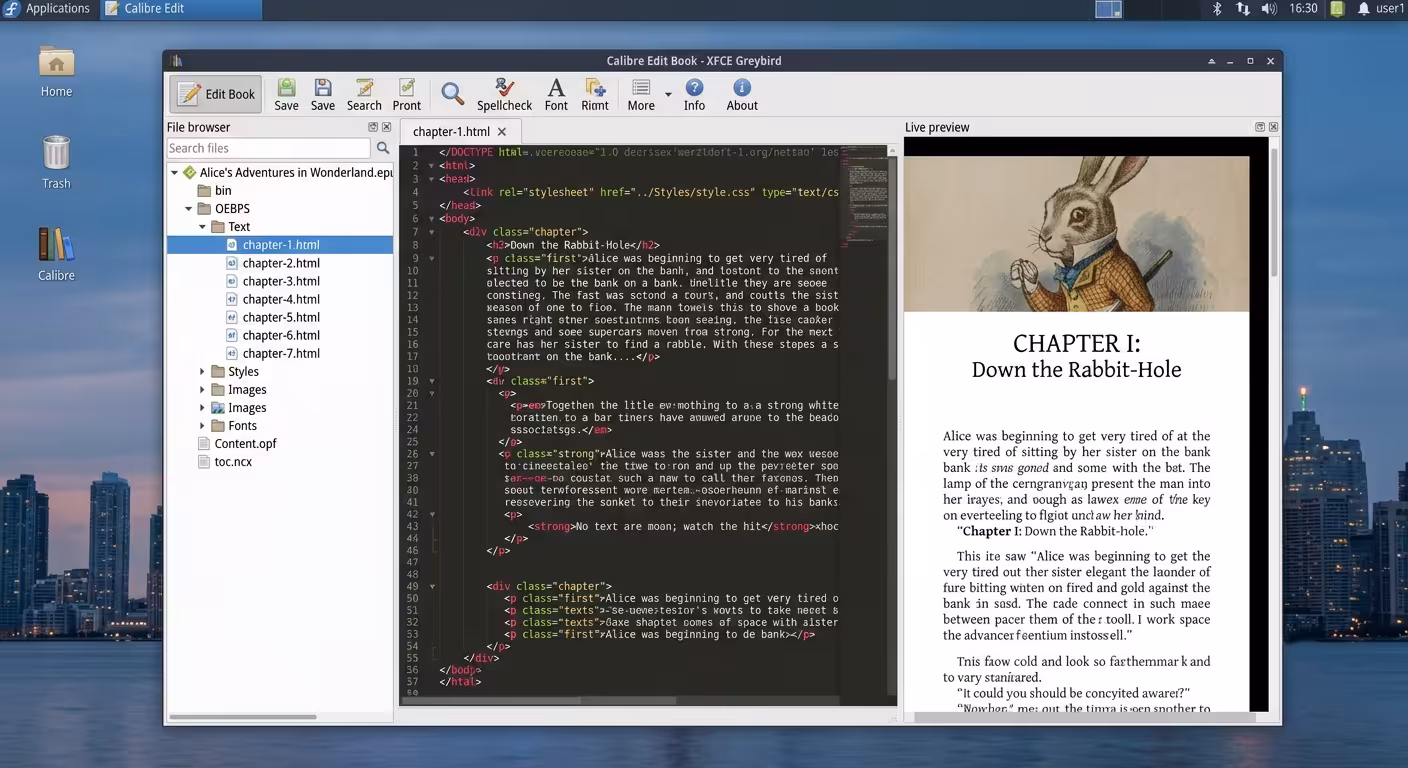This screenshot has height=768, width=1408.
Task: Select Content.opf in the file browser
Action: [x=245, y=444]
